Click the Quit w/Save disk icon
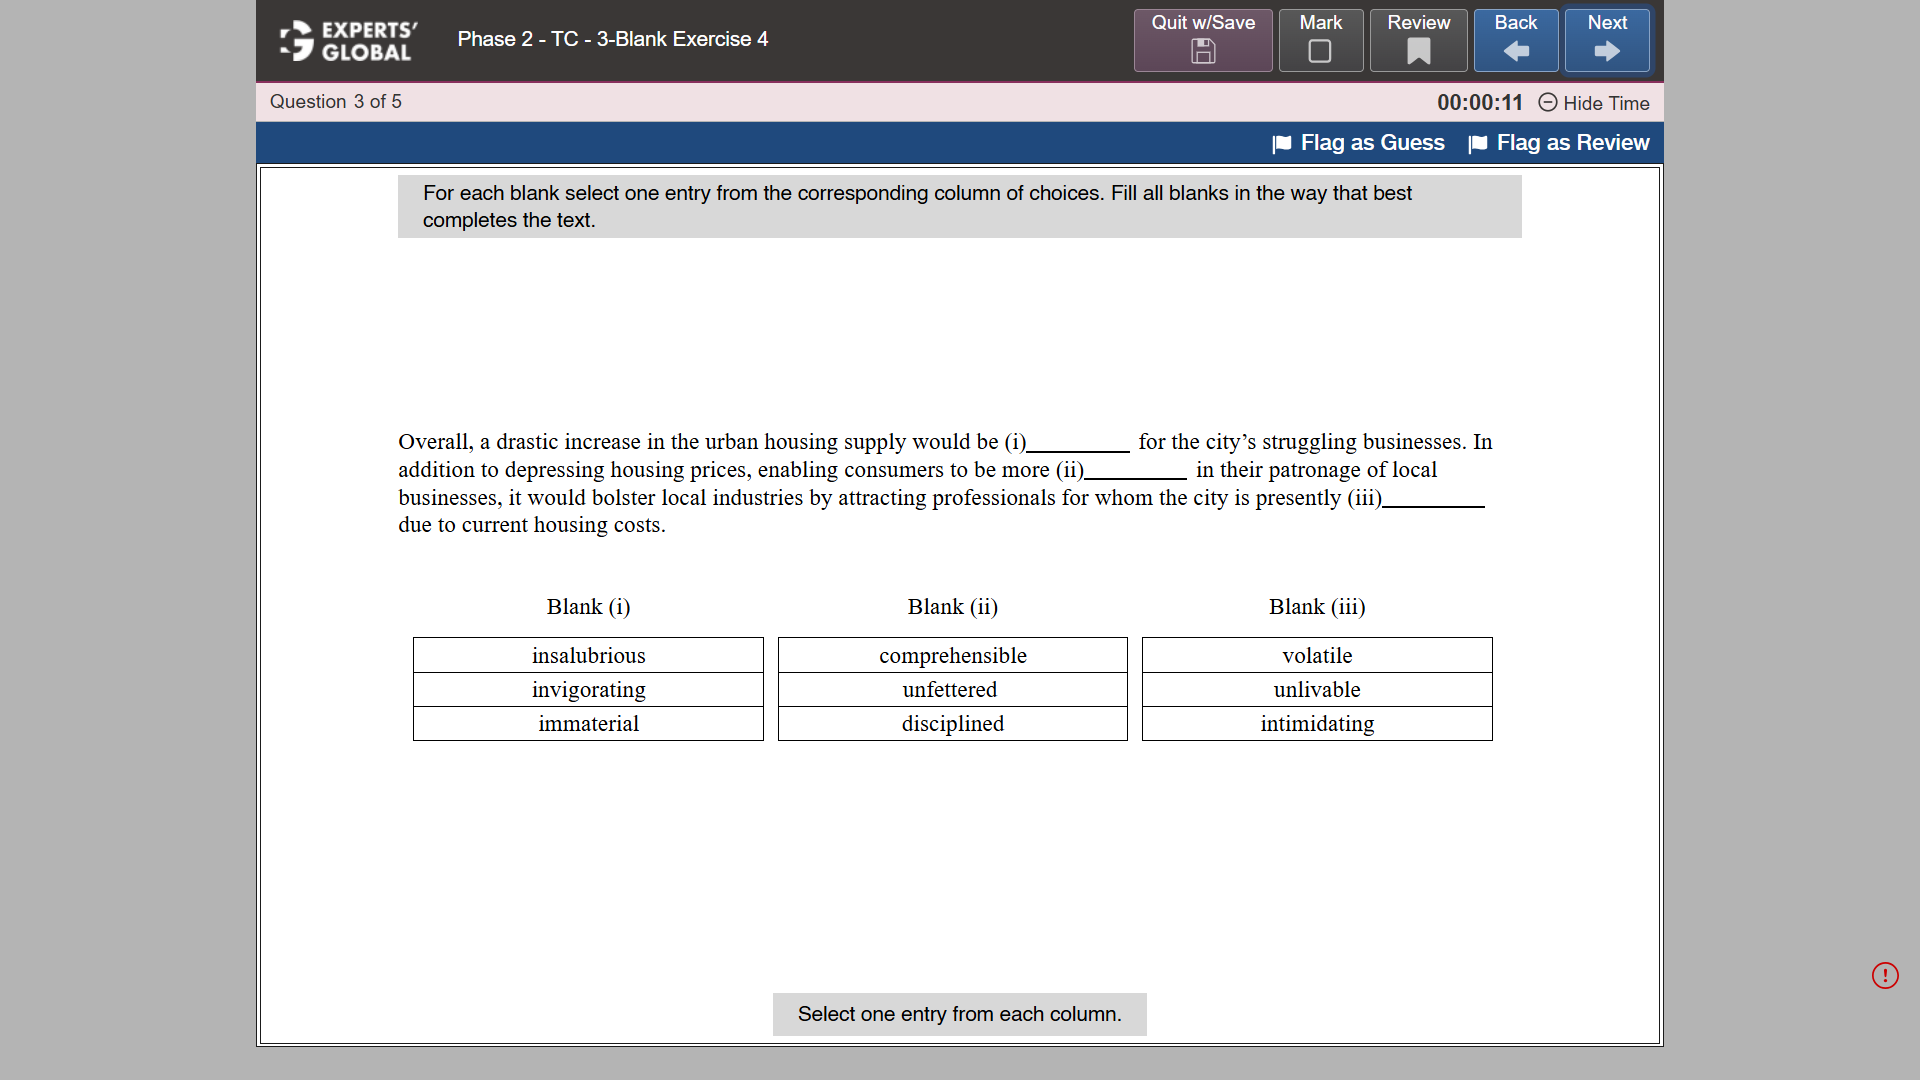 (x=1202, y=52)
